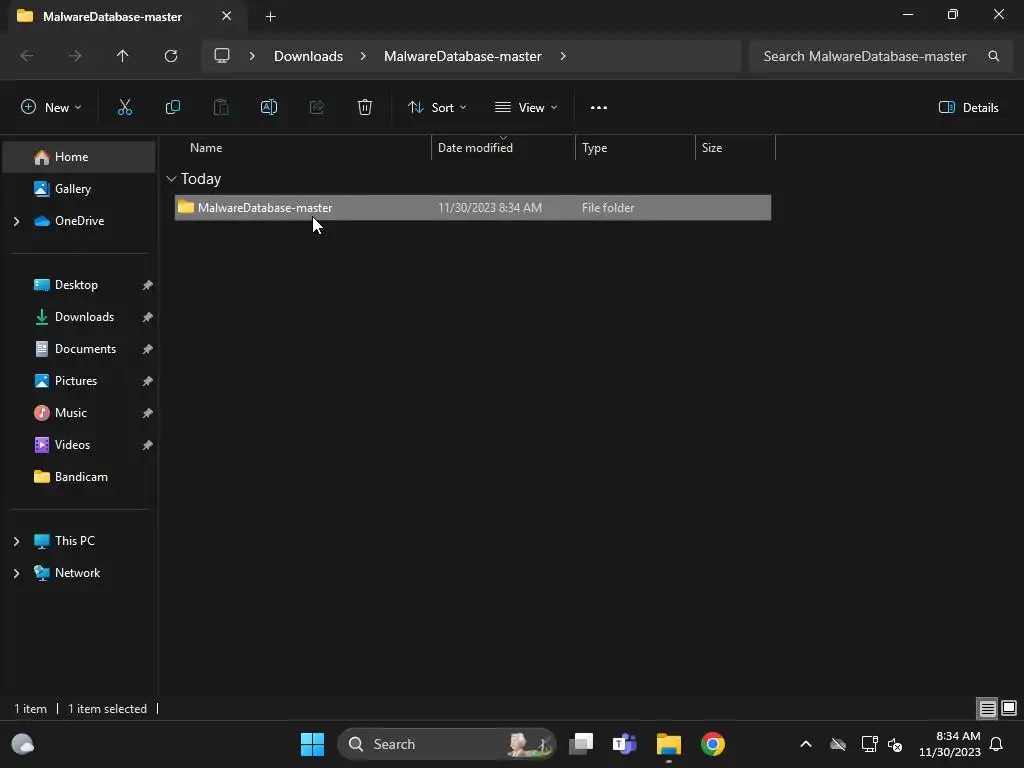
Task: Show hidden tray icons chevron
Action: click(806, 744)
